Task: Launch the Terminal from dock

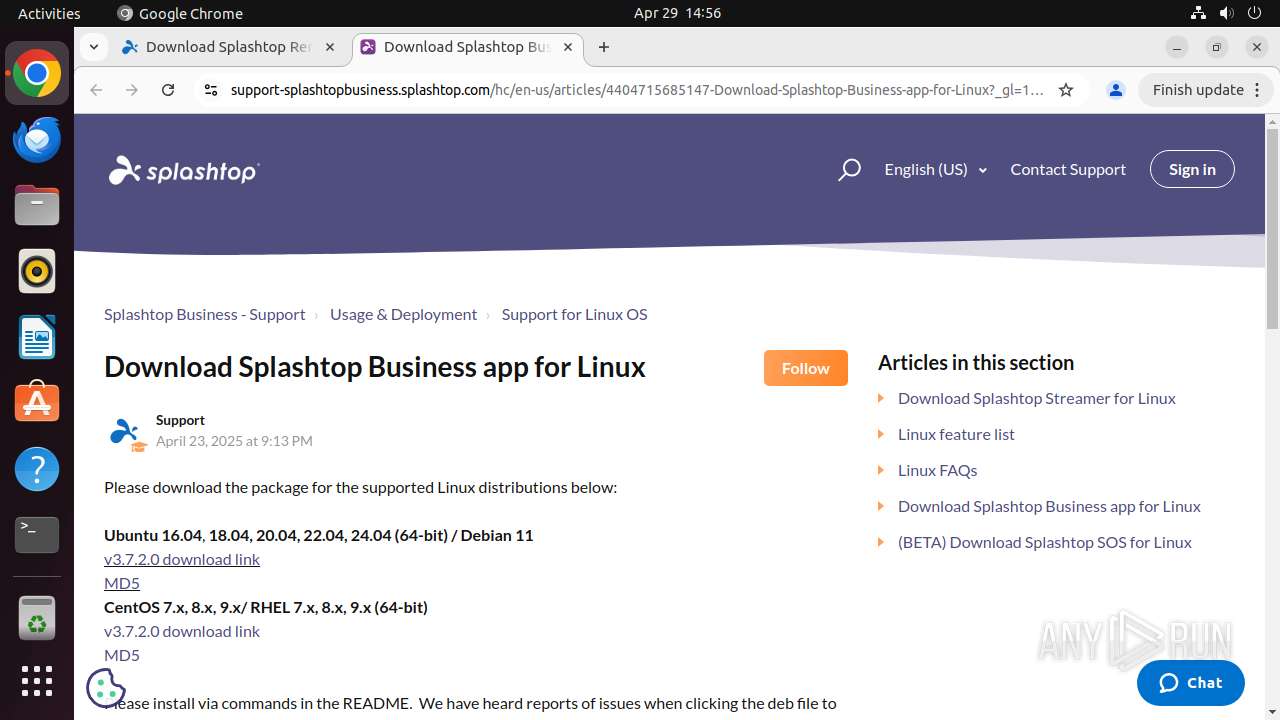Action: 37,534
